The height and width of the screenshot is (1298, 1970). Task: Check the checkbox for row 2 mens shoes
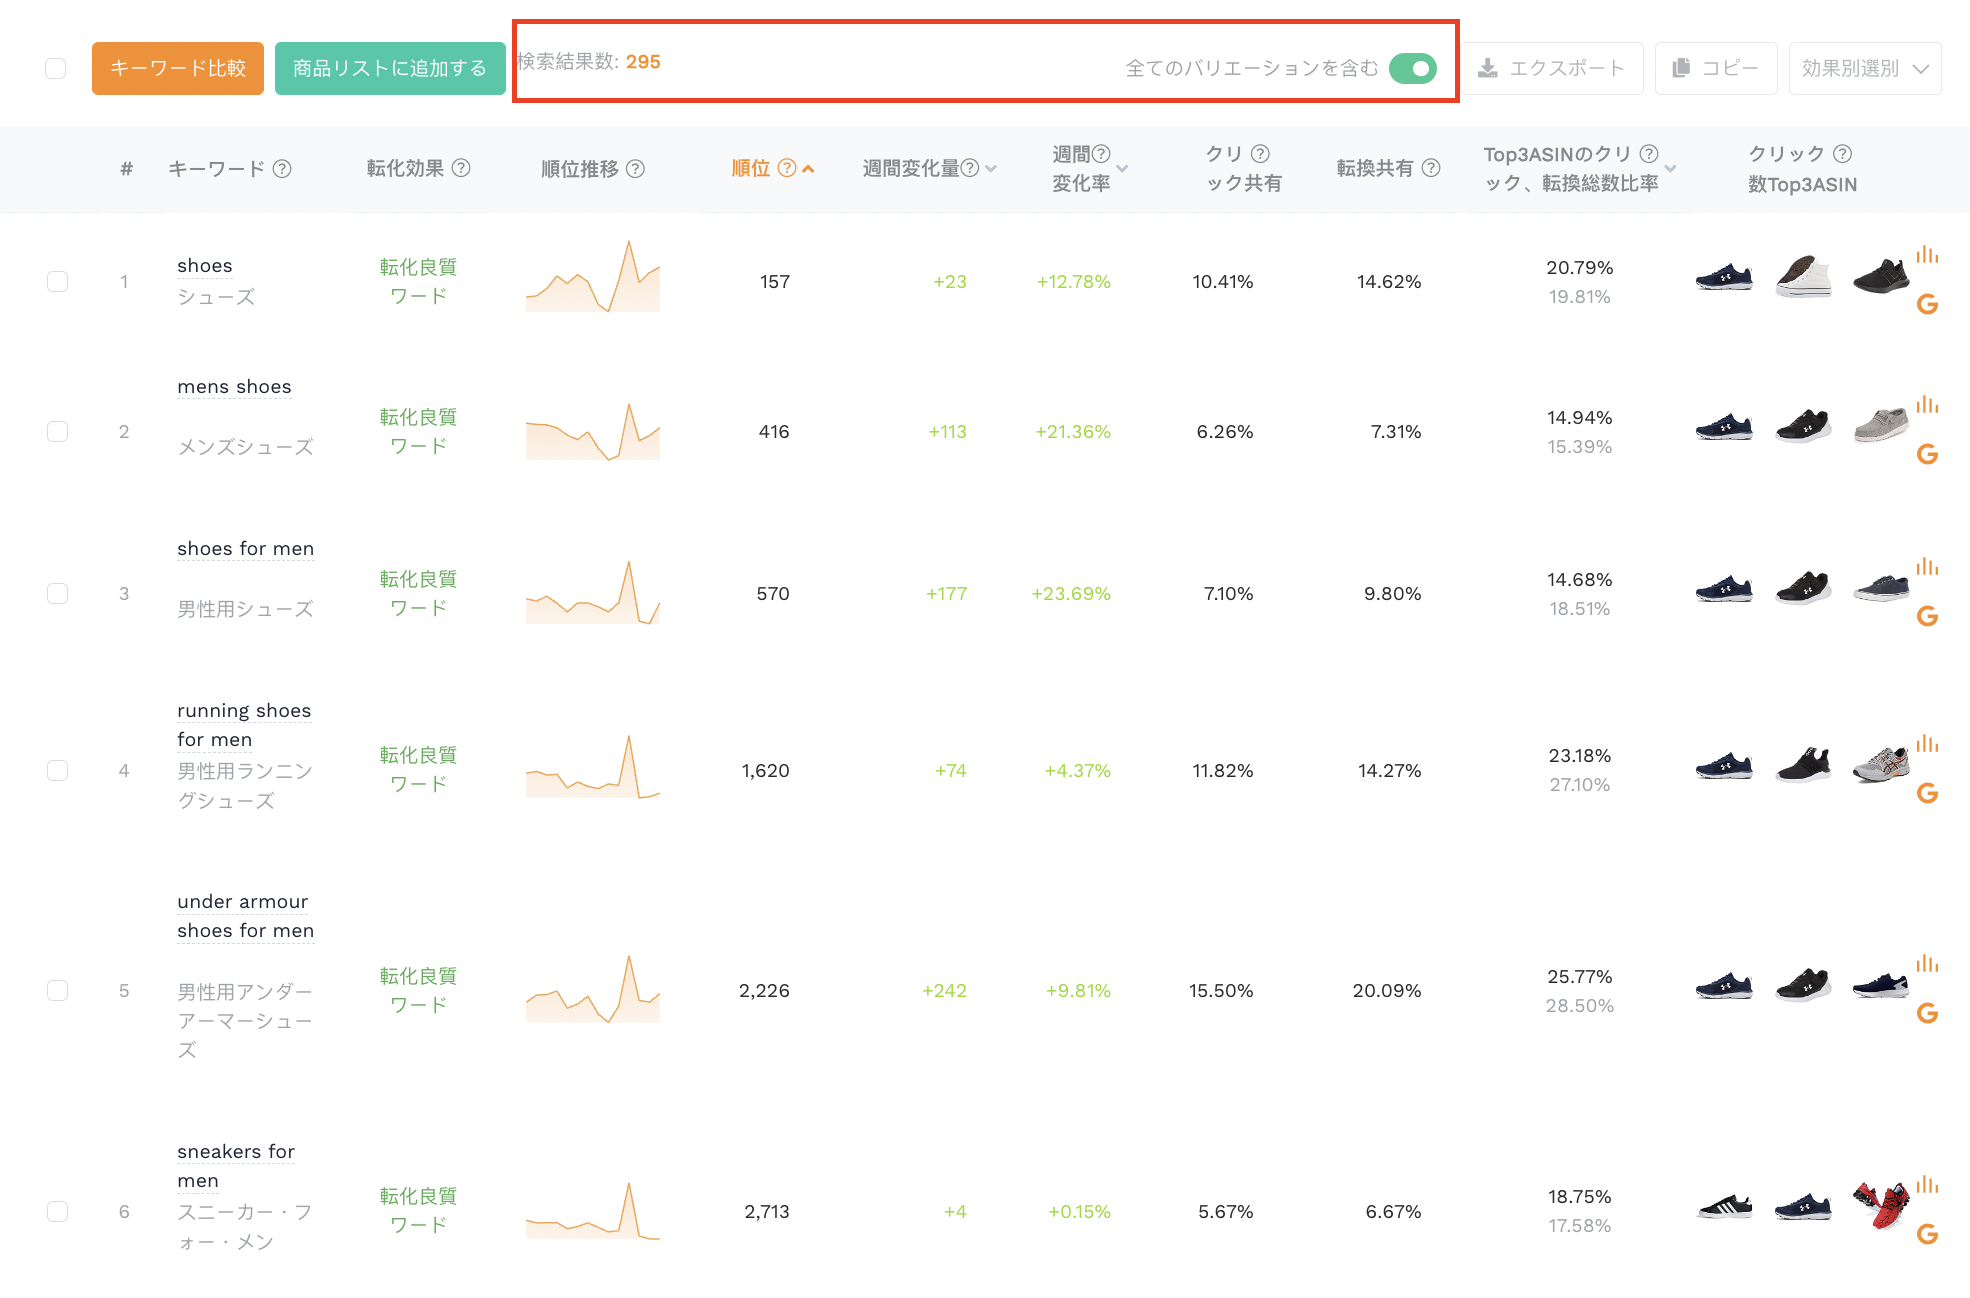pyautogui.click(x=58, y=432)
